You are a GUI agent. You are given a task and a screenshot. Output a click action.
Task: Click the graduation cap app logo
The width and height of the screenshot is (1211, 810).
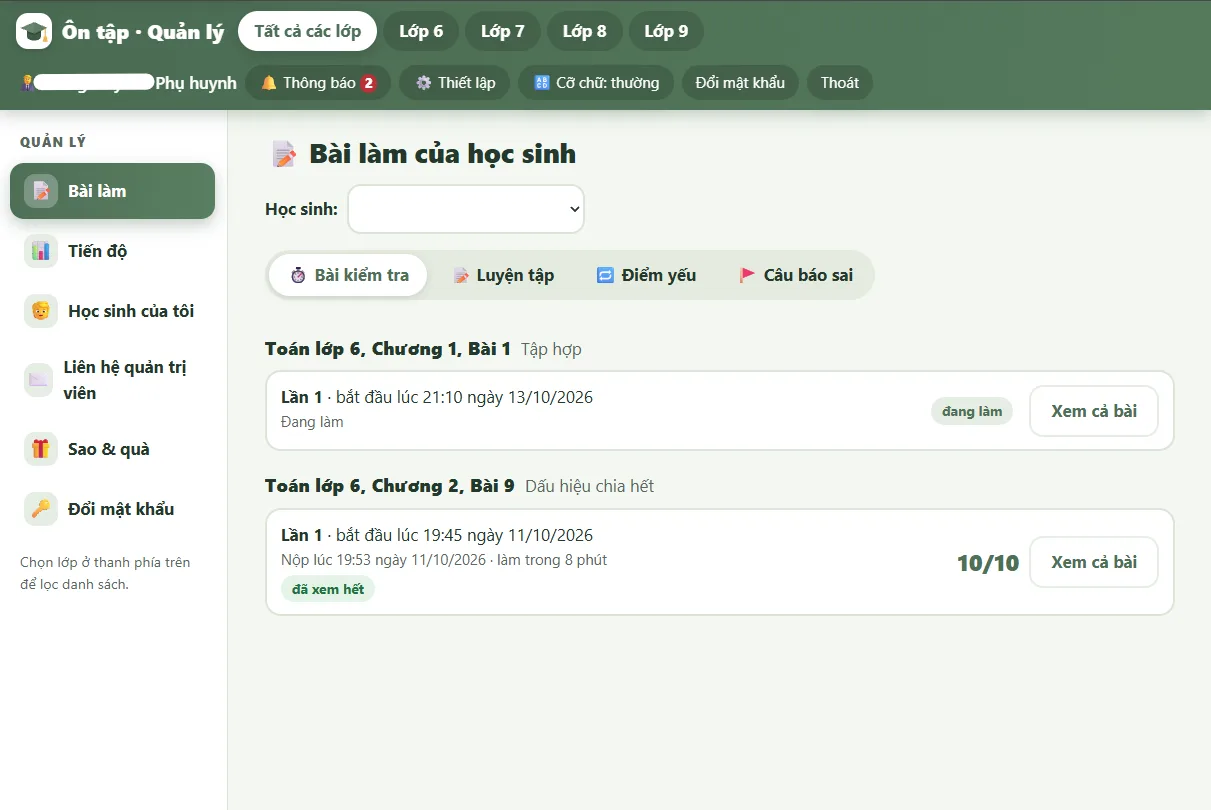(34, 32)
